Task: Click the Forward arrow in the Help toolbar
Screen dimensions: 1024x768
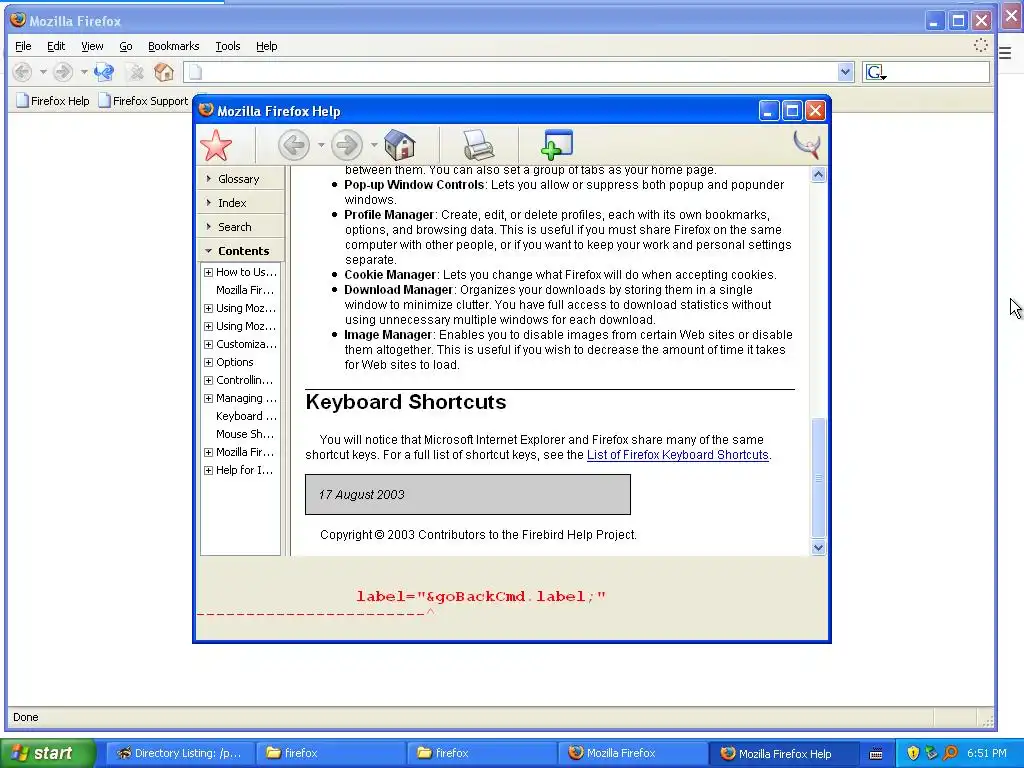Action: [346, 145]
